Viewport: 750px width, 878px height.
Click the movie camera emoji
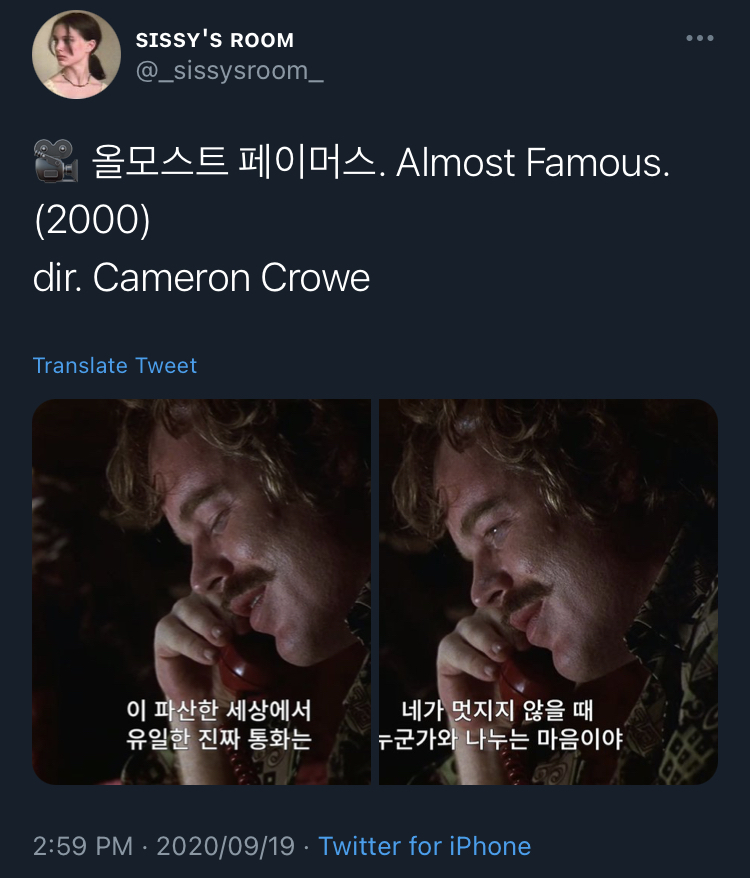55,161
